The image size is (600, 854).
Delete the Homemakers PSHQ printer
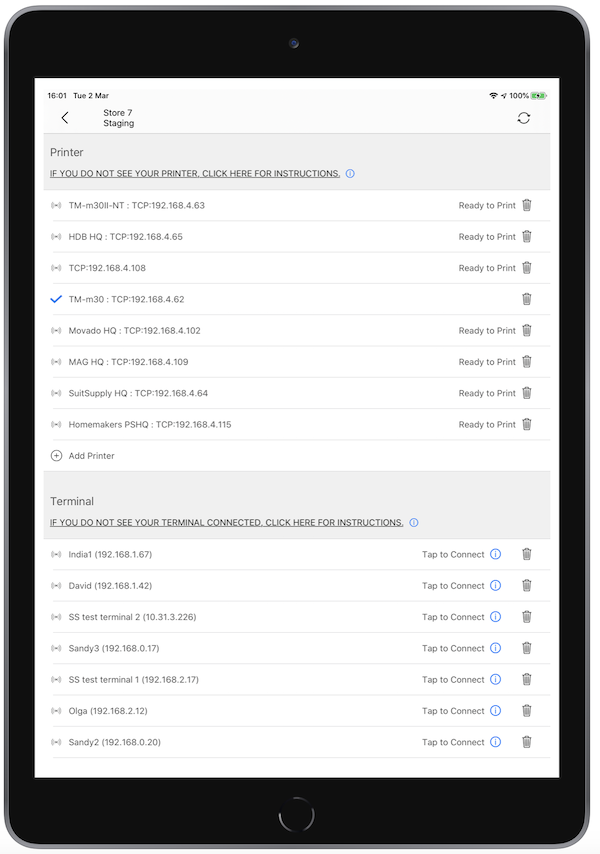pos(526,424)
